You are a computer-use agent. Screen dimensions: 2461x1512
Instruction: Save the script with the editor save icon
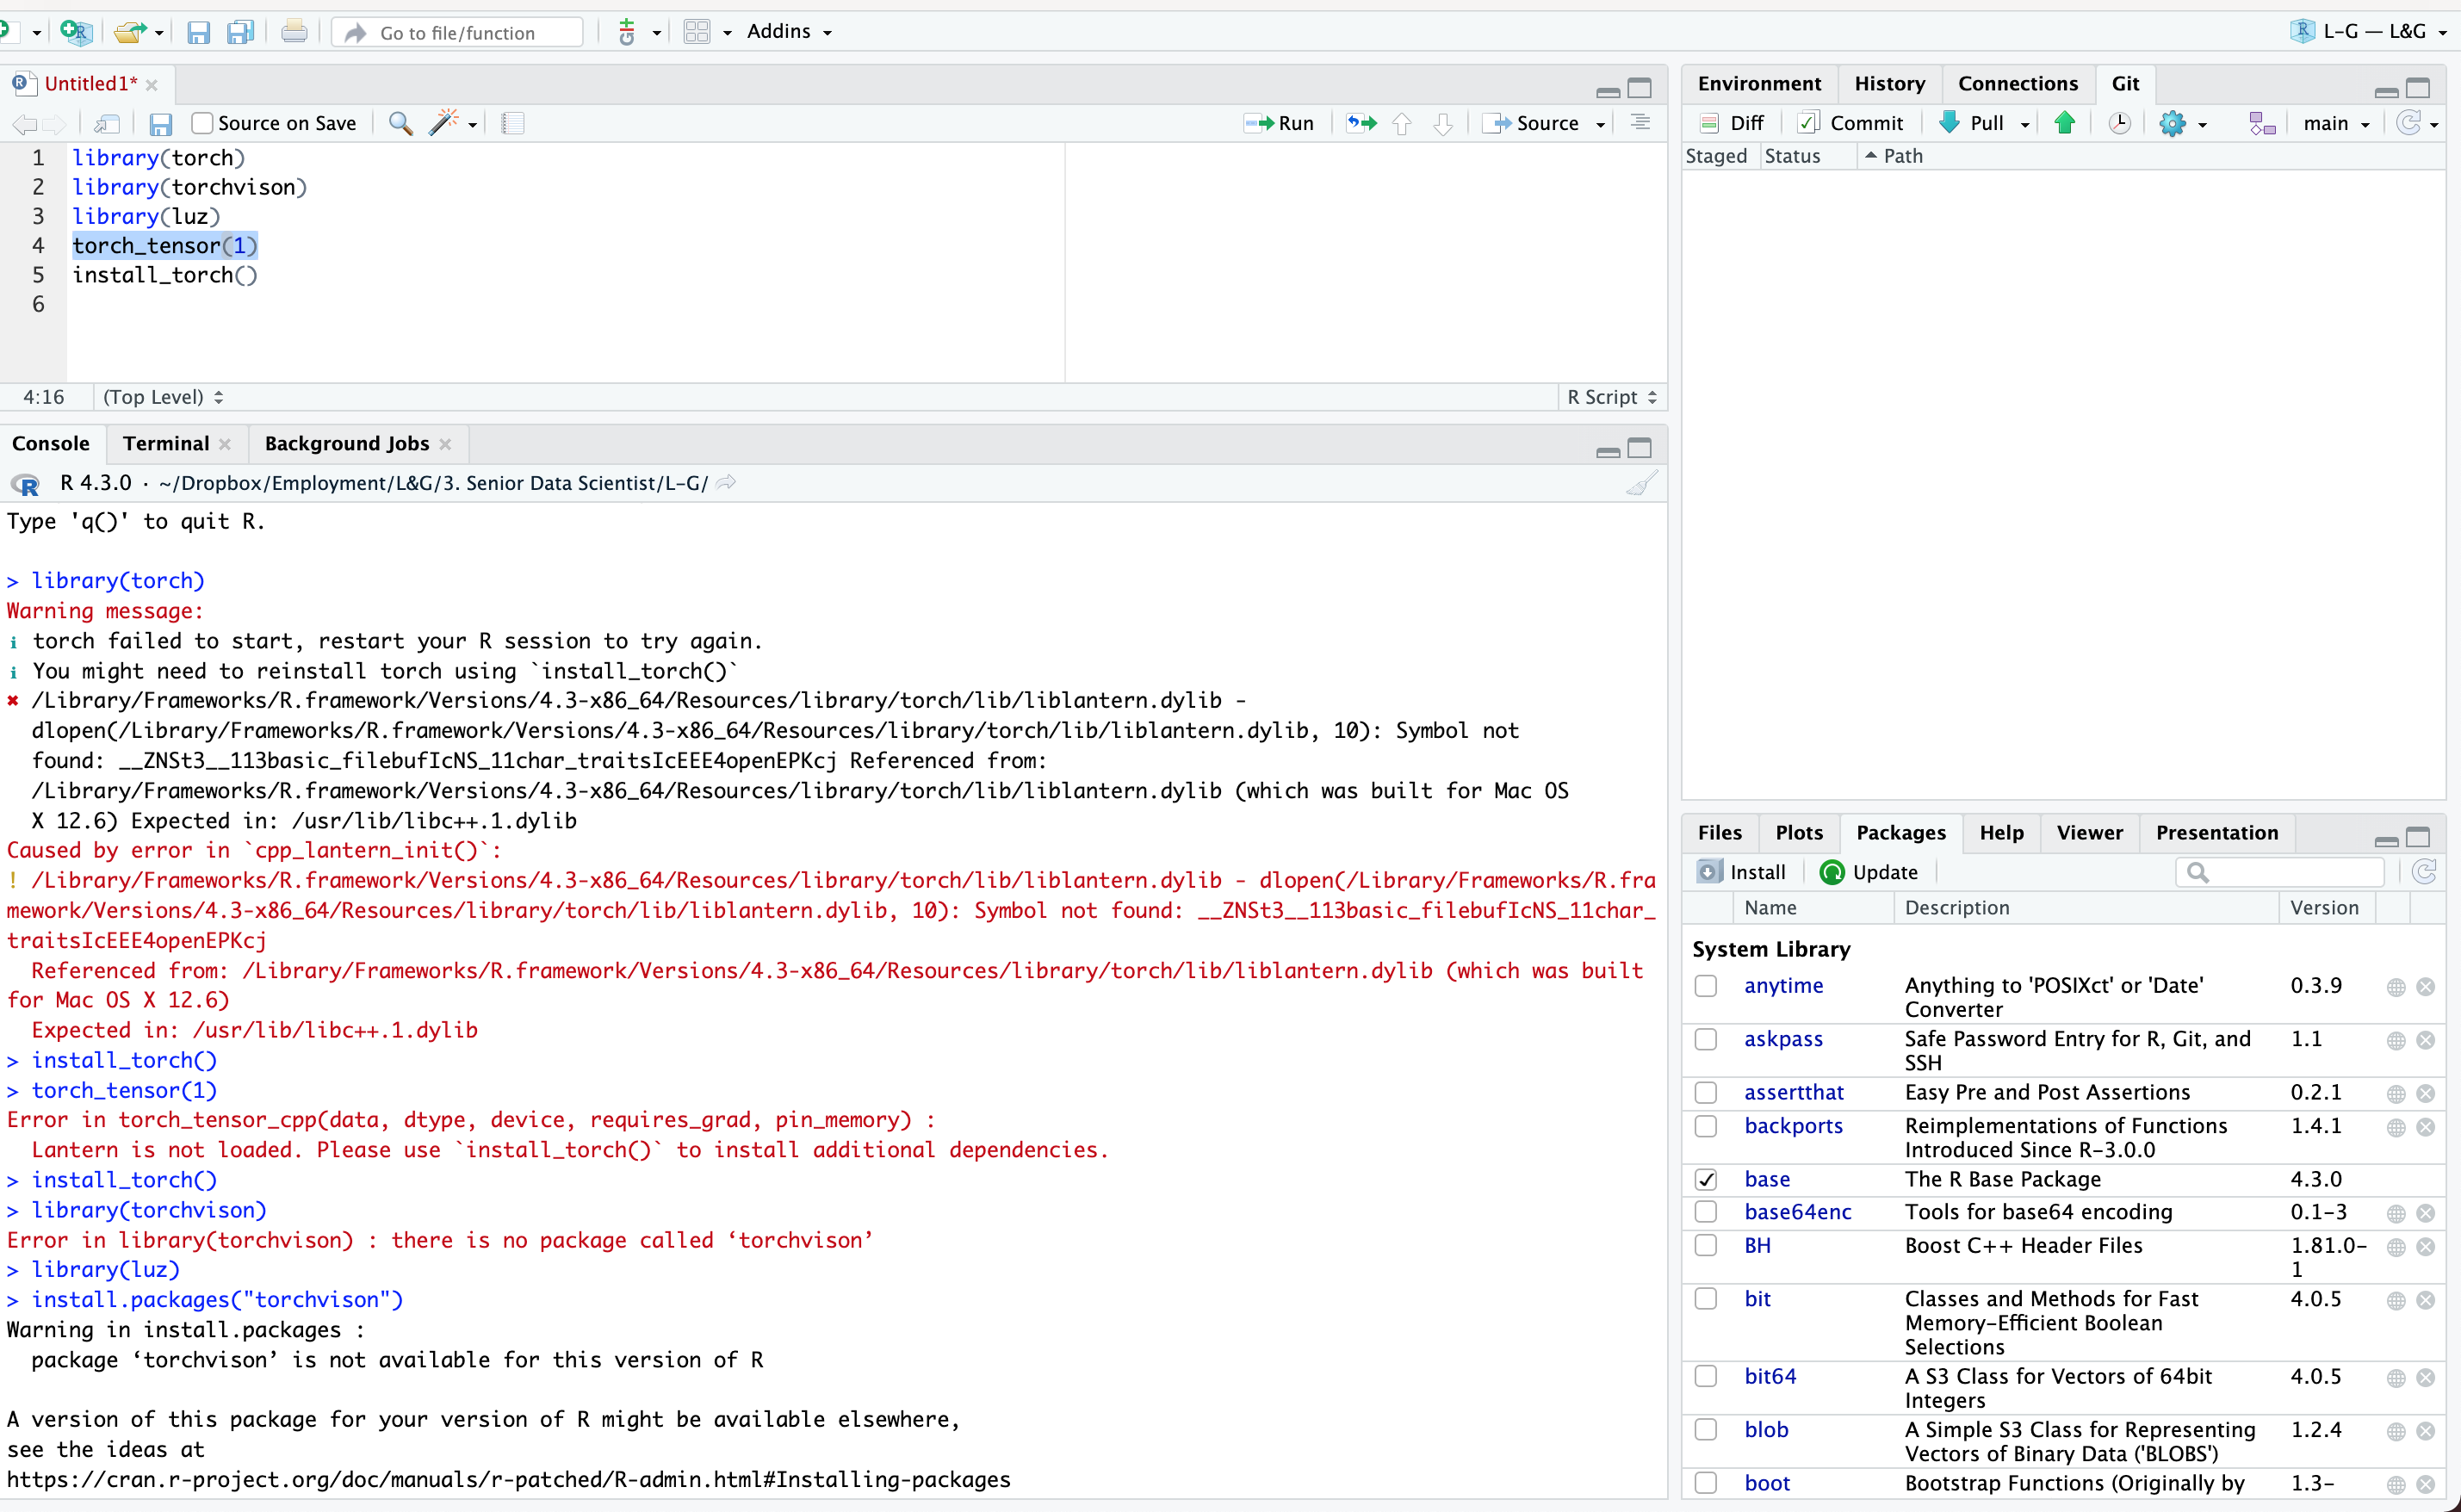coord(160,124)
